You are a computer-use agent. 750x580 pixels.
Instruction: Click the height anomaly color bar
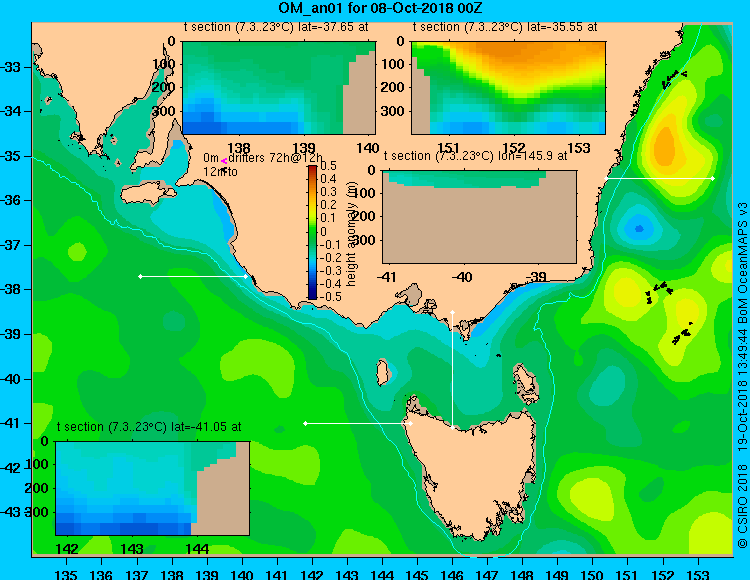(312, 232)
